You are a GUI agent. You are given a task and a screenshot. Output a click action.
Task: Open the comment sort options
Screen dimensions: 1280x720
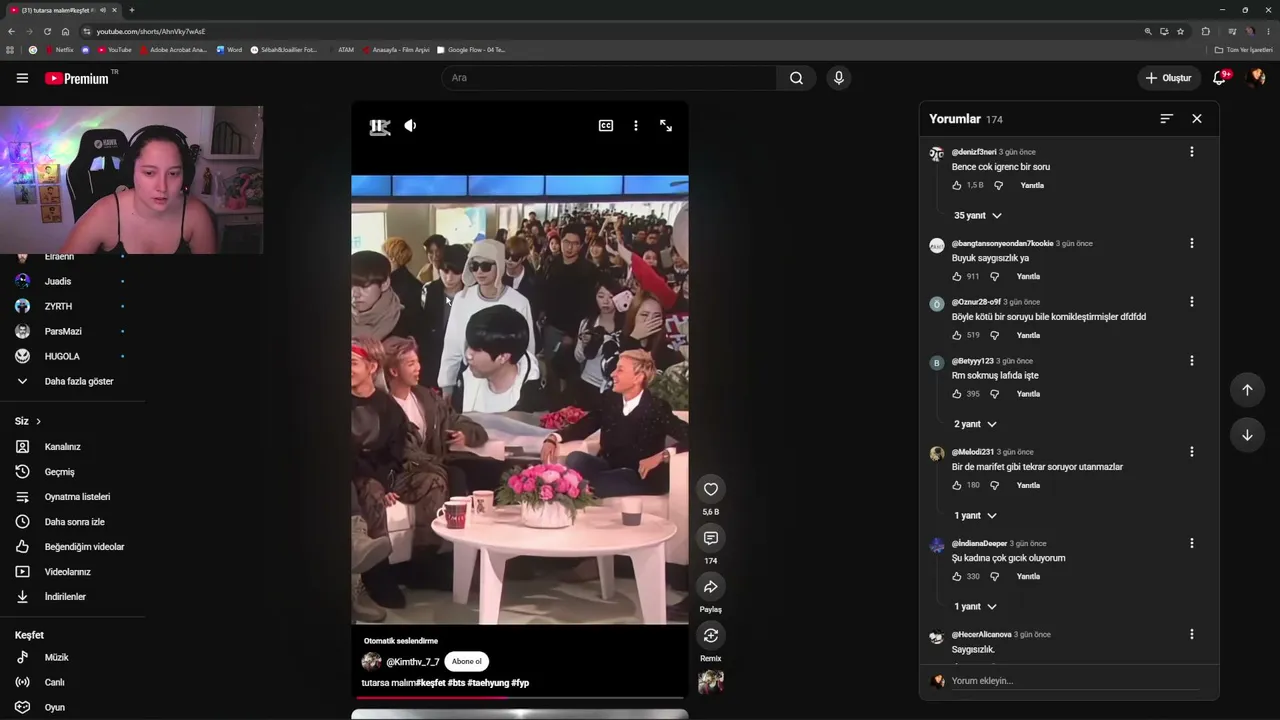click(1166, 119)
